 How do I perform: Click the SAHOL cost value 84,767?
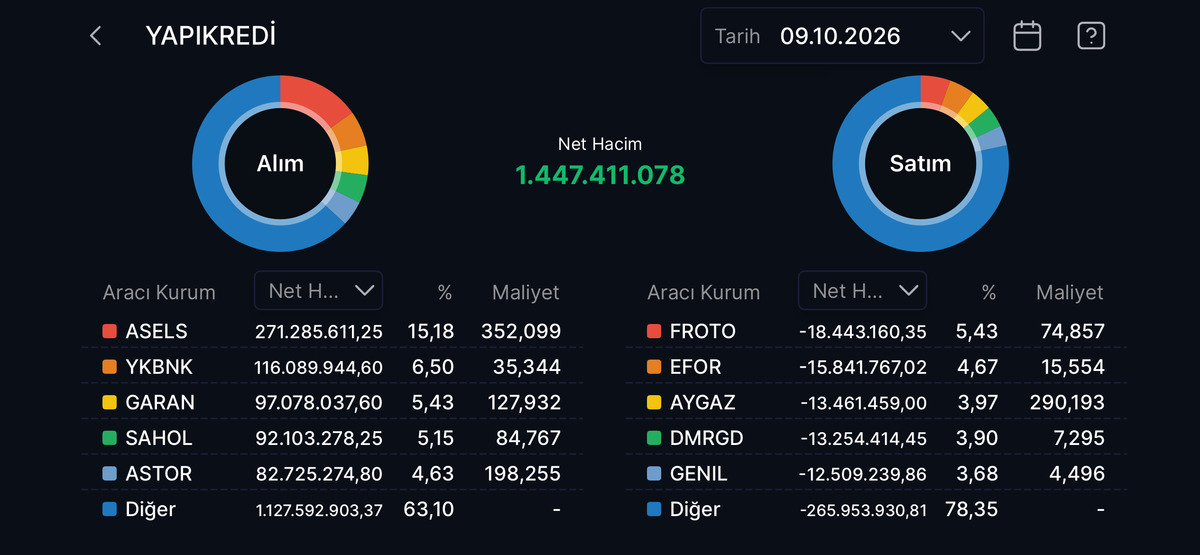527,438
